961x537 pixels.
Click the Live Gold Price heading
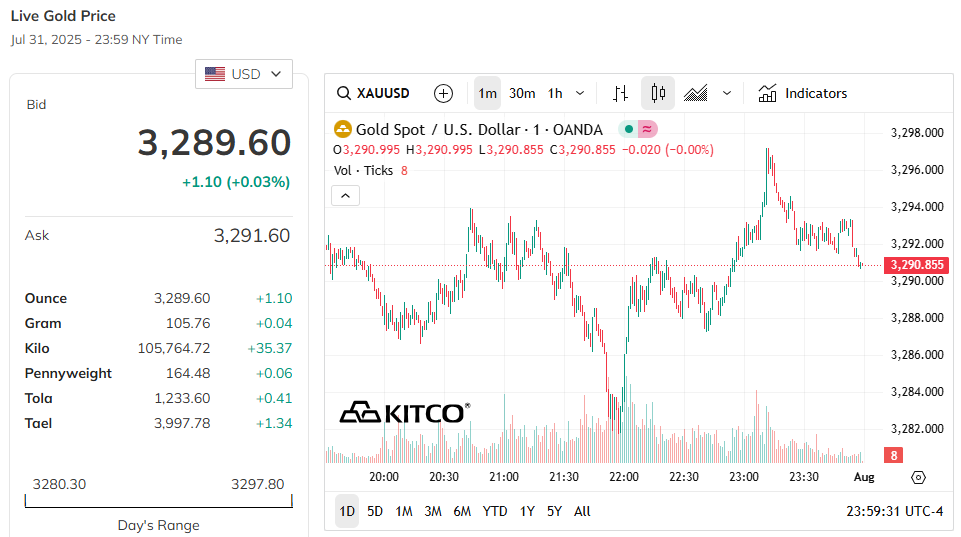63,16
